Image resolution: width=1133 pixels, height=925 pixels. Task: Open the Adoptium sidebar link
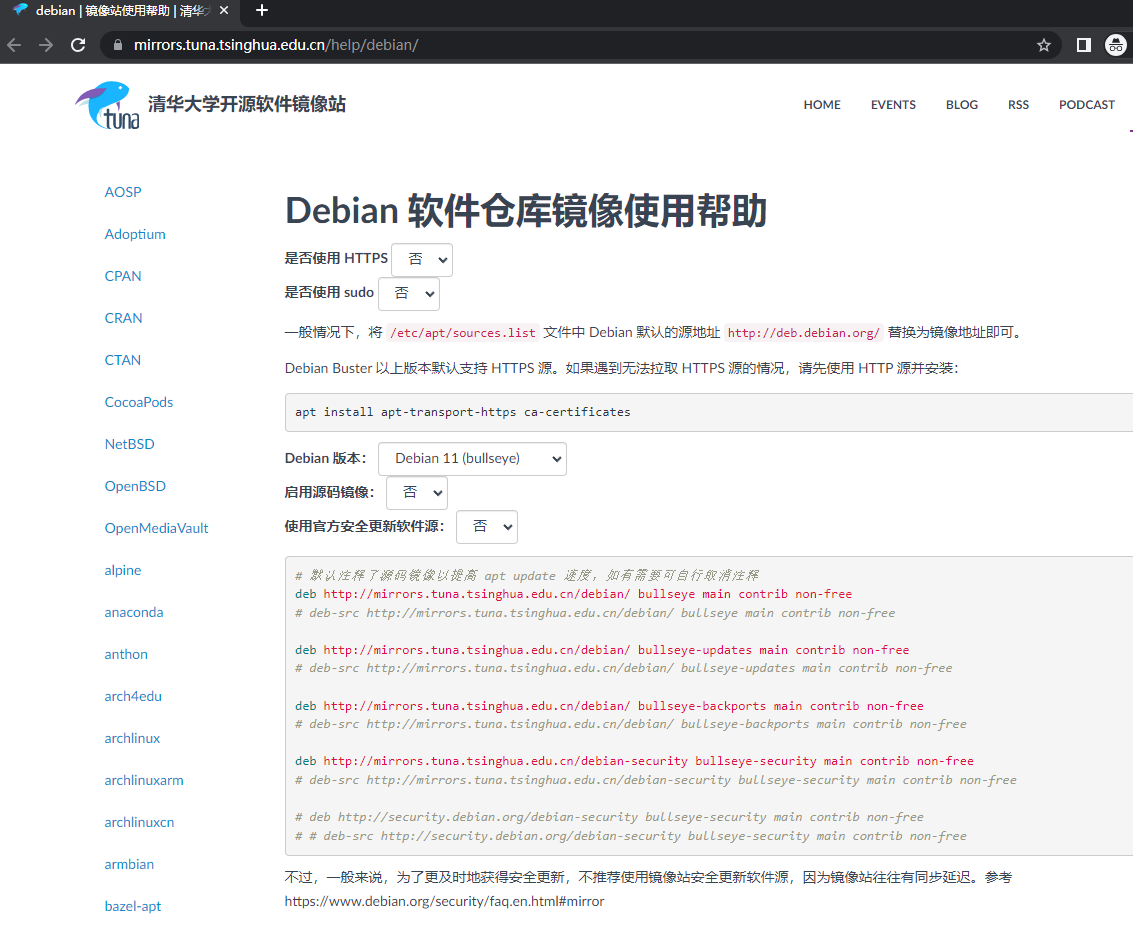[x=135, y=234]
